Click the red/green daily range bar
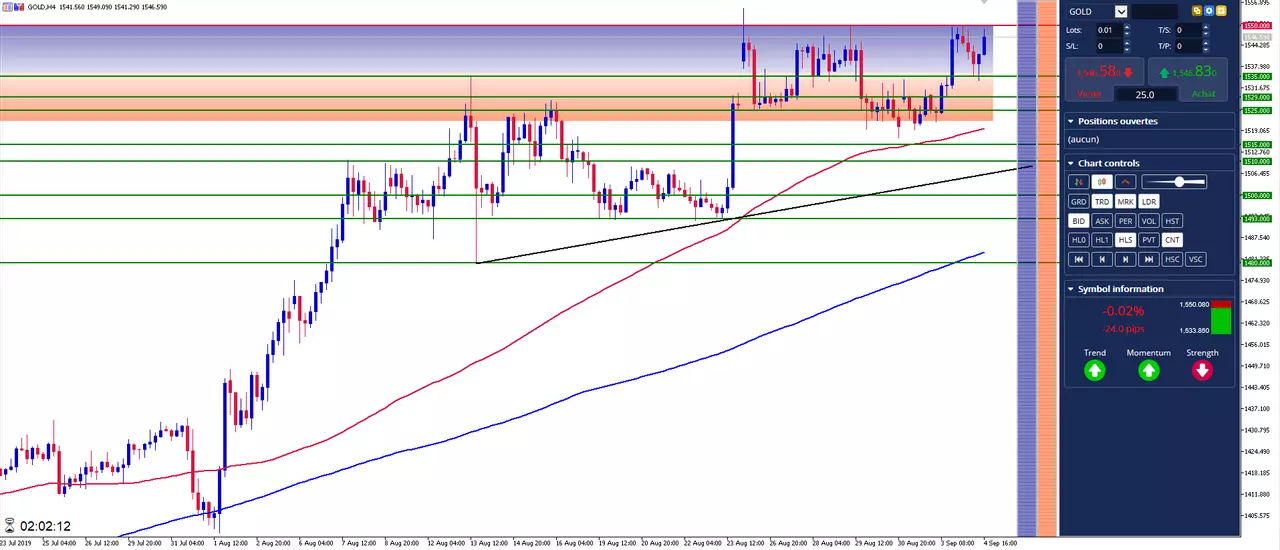Screen dimensions: 1280x550 [1221, 317]
